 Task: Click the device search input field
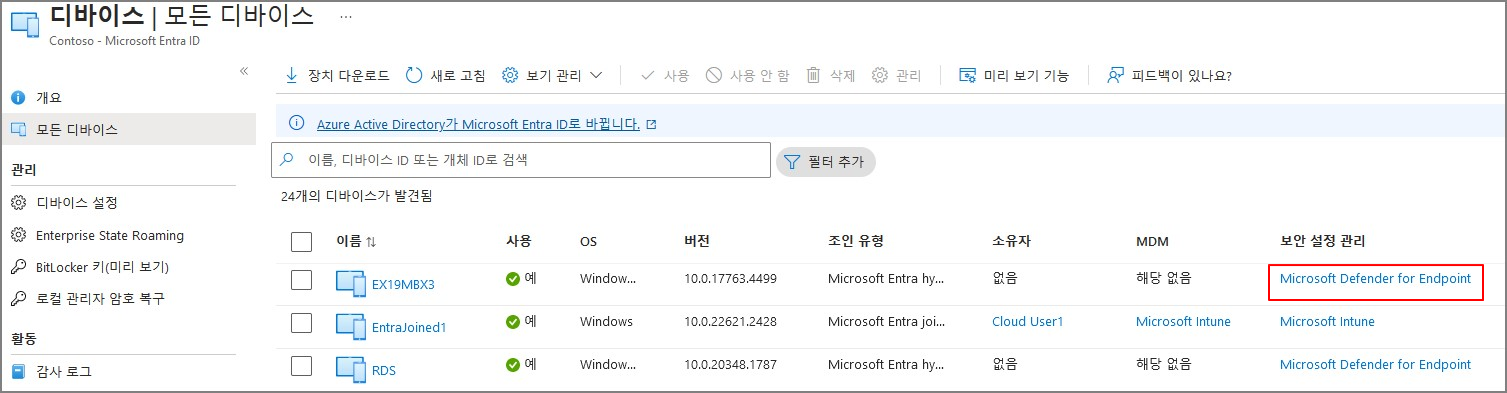[521, 160]
